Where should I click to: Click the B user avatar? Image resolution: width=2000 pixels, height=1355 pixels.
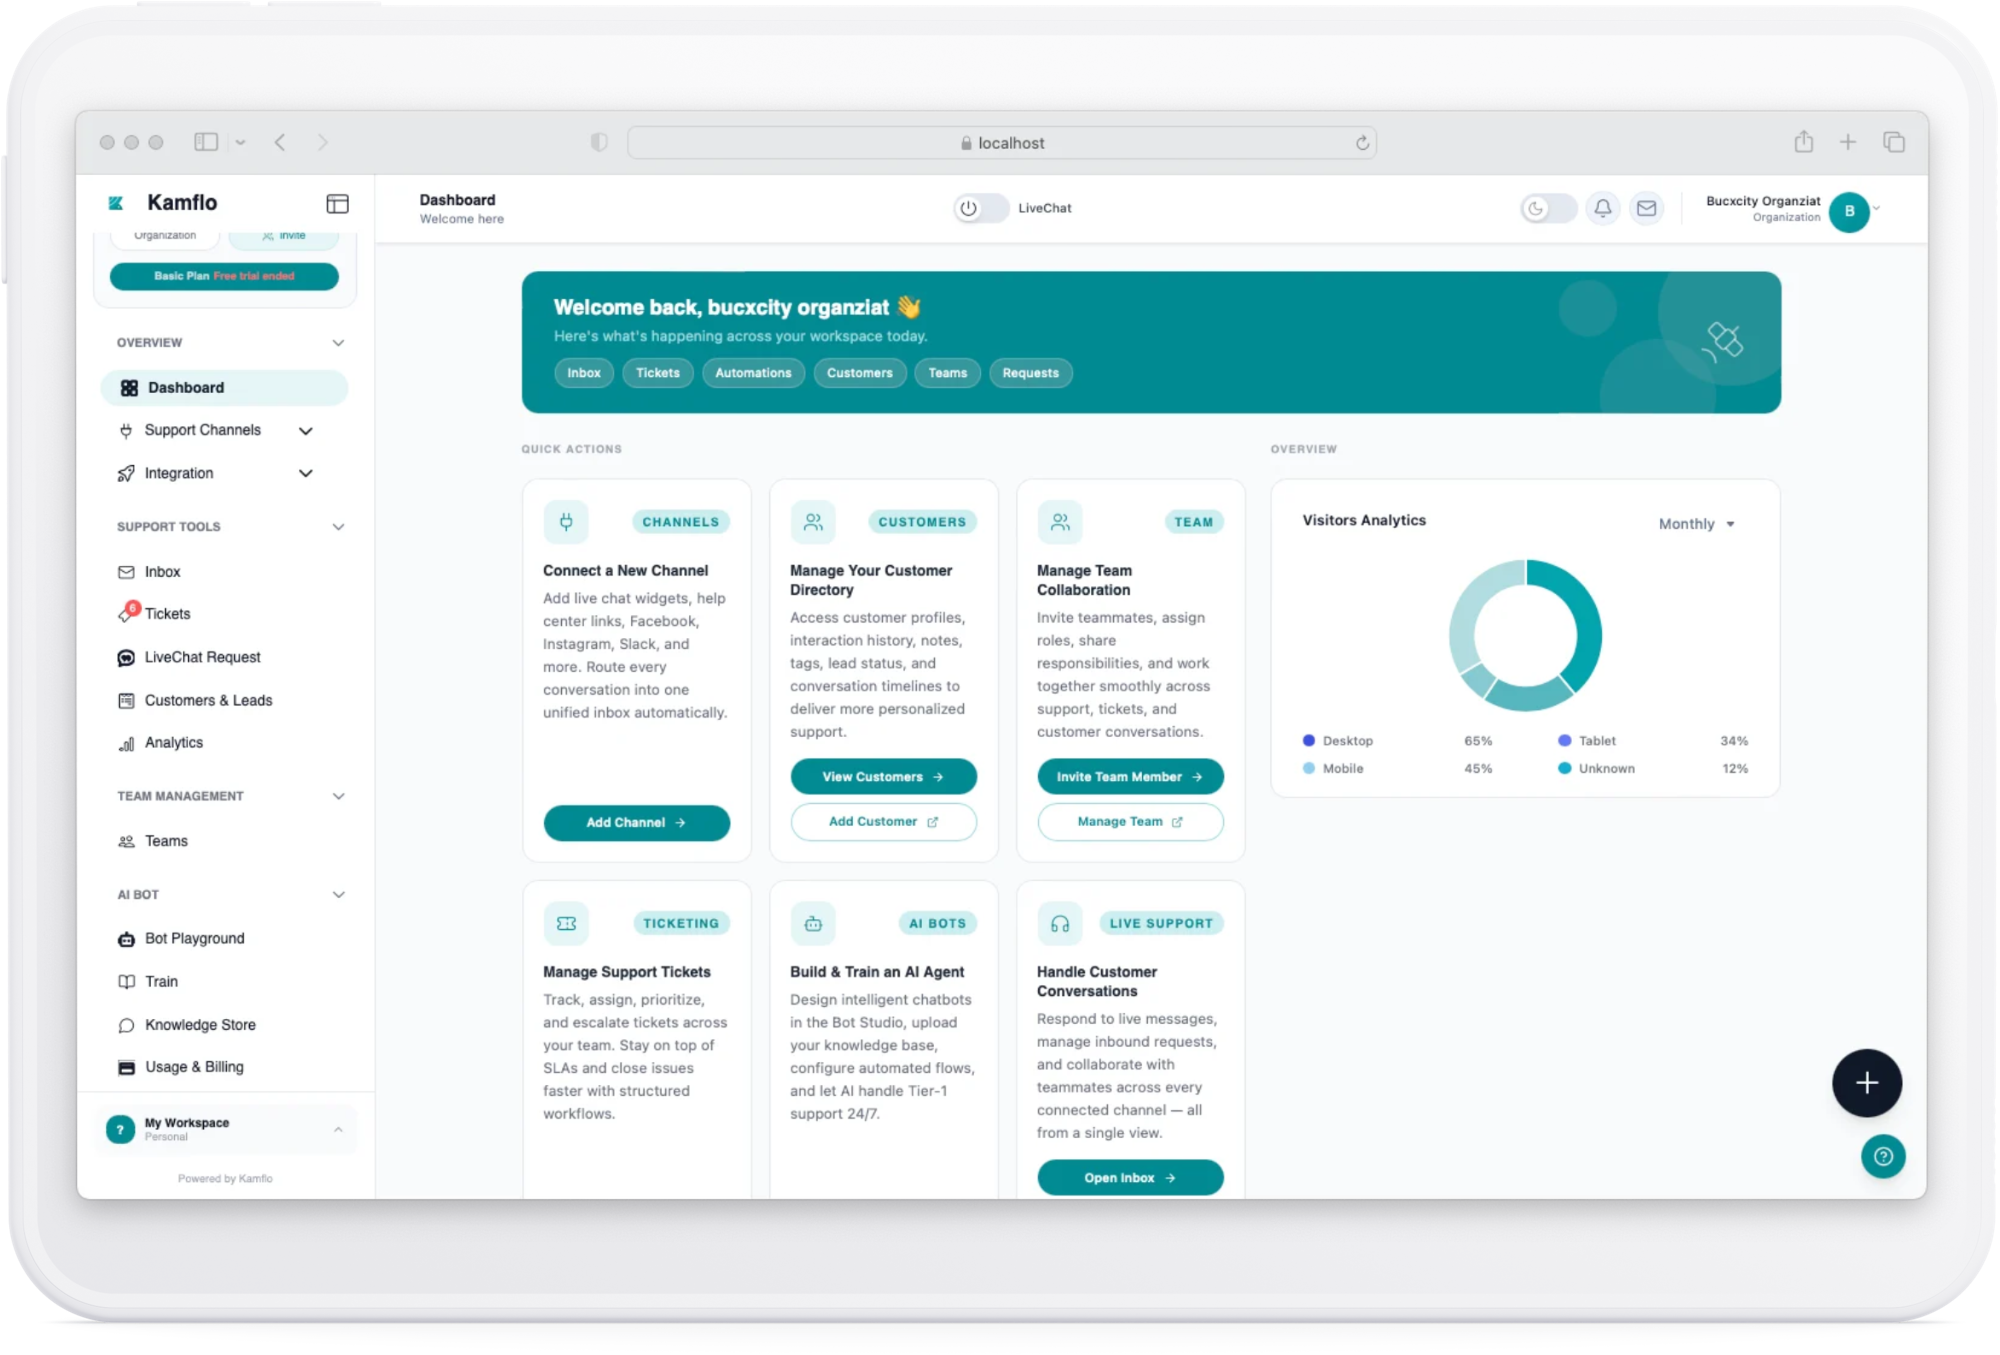click(x=1849, y=211)
